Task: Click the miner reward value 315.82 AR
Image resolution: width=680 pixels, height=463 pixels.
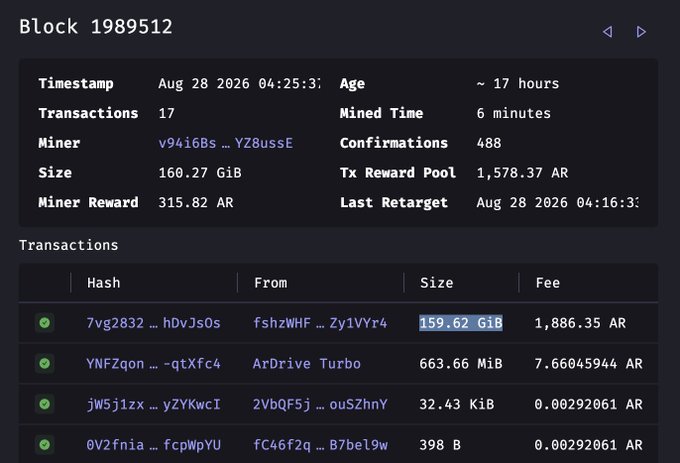Action: point(196,202)
